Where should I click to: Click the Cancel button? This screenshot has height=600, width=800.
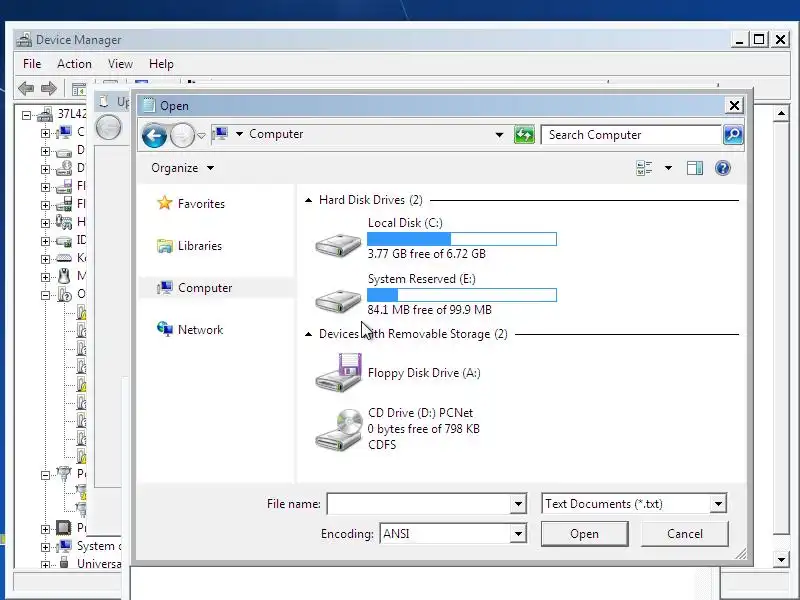[x=685, y=534]
